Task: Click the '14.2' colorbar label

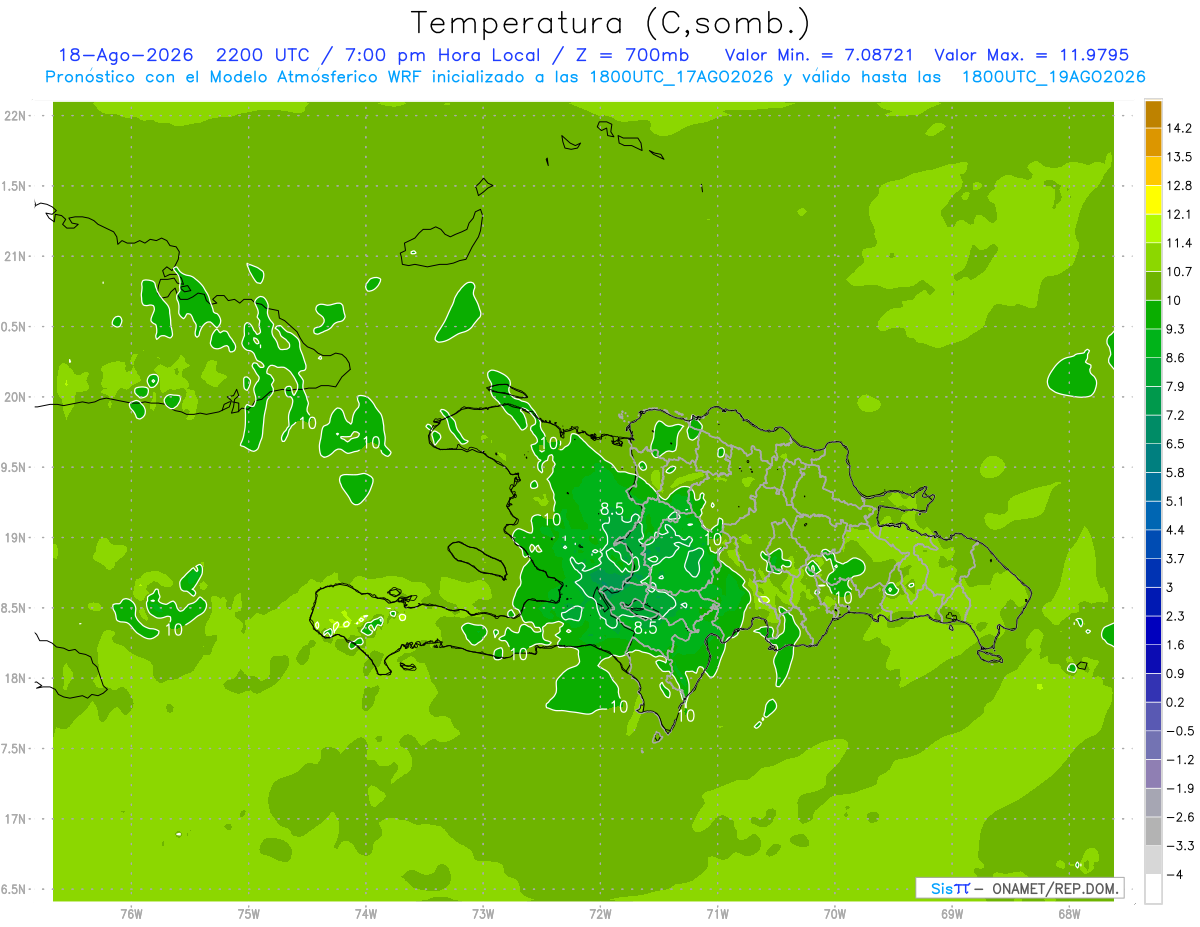Action: 1180,128
